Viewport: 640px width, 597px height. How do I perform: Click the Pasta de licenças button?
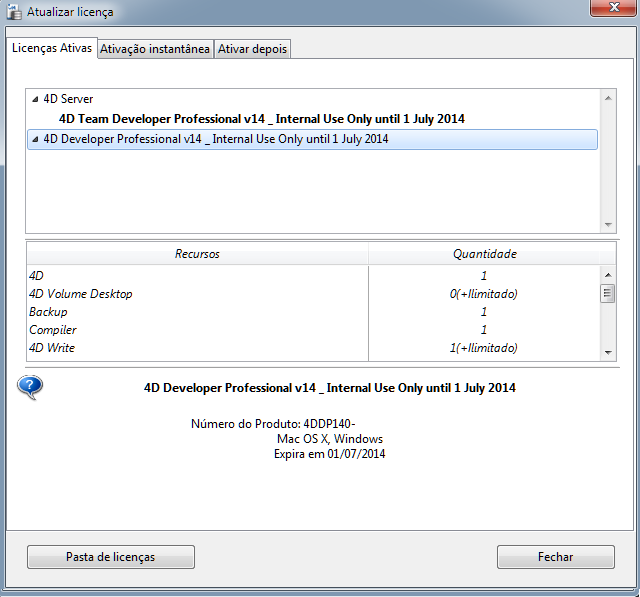(111, 557)
